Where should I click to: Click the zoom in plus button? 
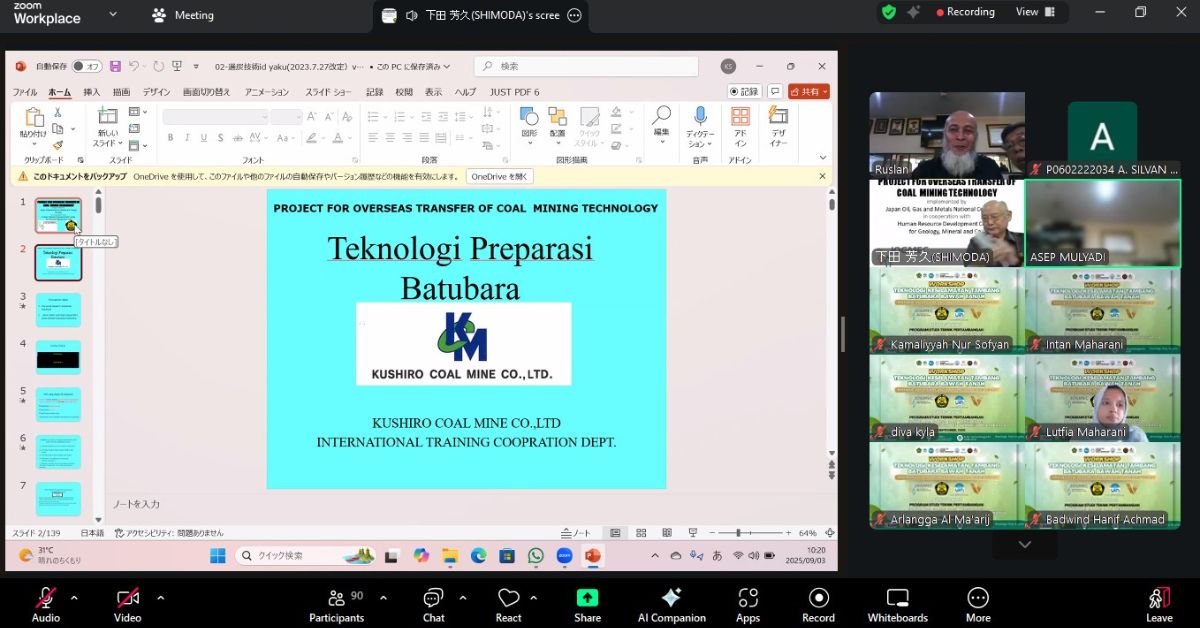tap(787, 533)
